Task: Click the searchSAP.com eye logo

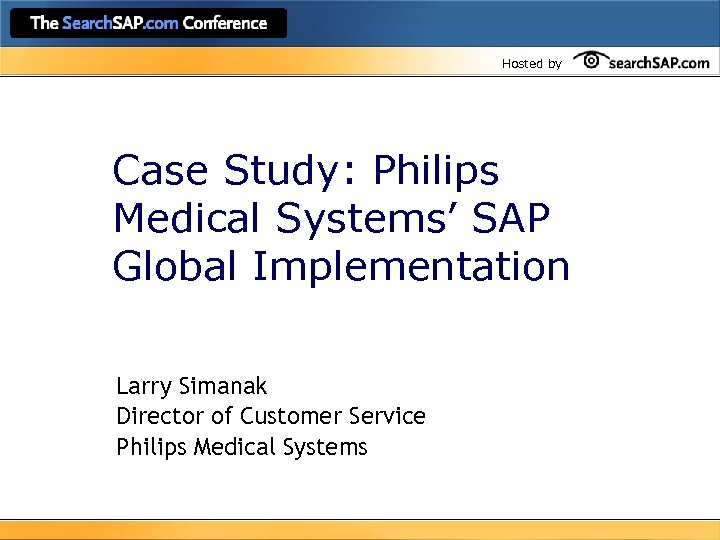Action: click(x=641, y=61)
